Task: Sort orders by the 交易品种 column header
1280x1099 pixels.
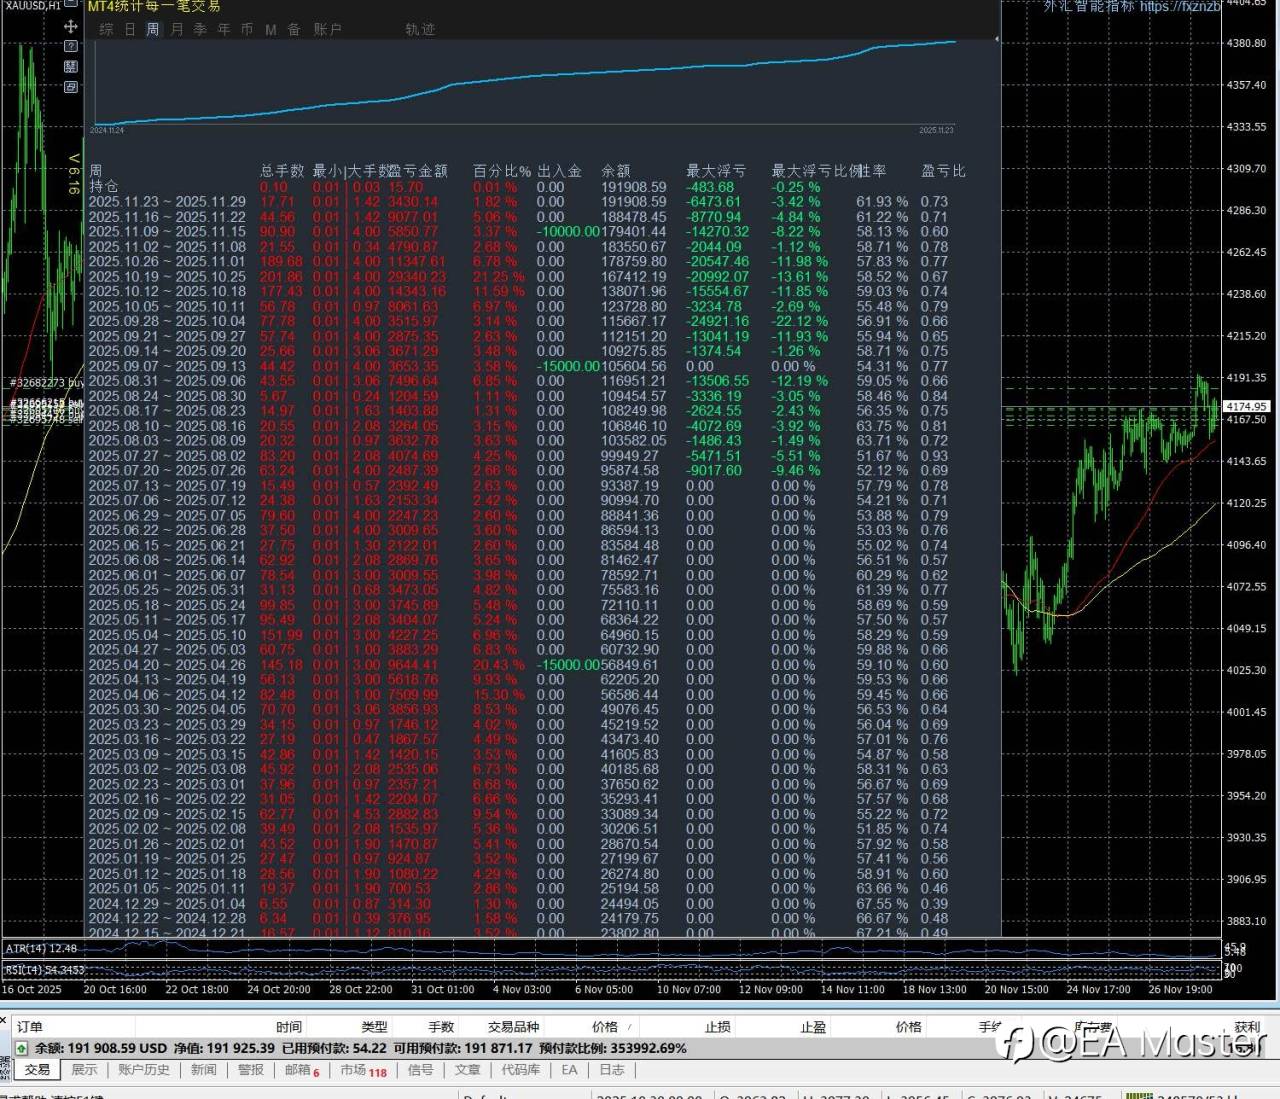Action: click(514, 1027)
